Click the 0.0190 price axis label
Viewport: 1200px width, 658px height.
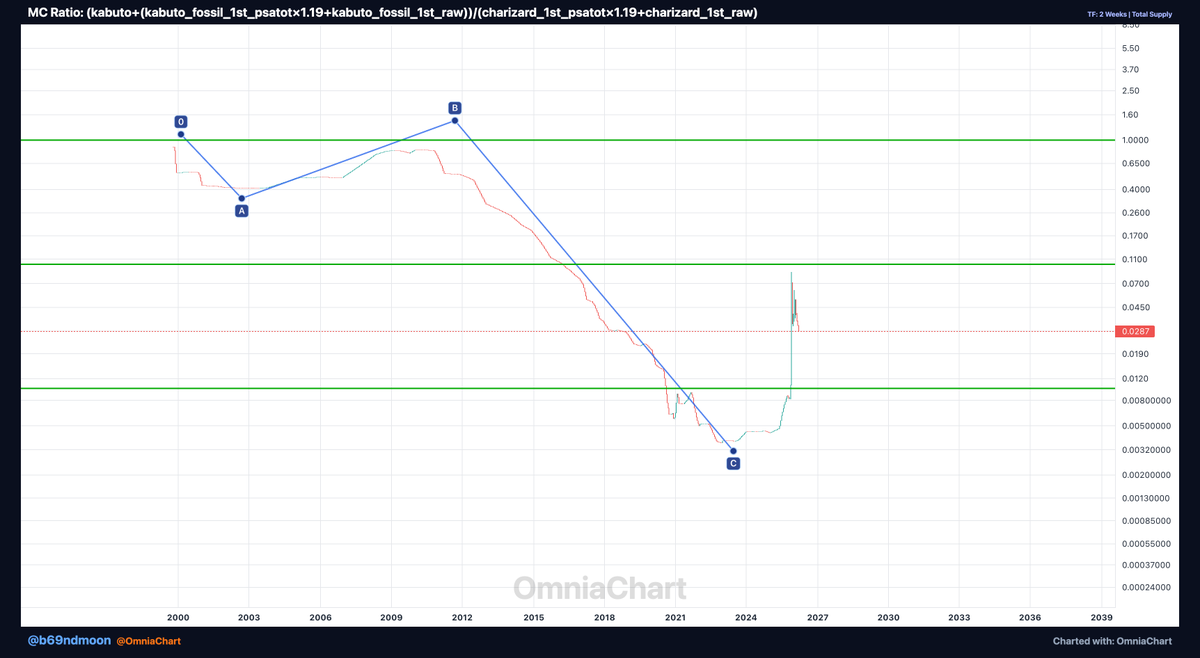point(1137,354)
